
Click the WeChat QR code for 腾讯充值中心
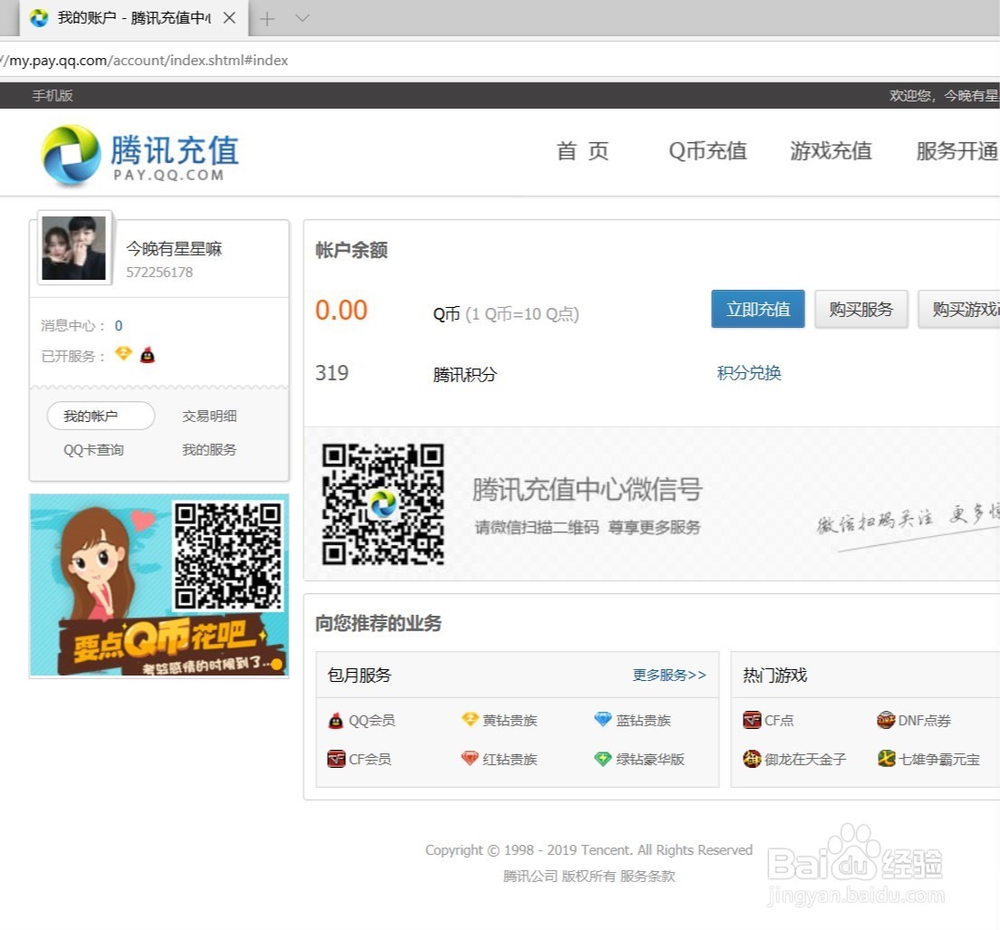[383, 504]
